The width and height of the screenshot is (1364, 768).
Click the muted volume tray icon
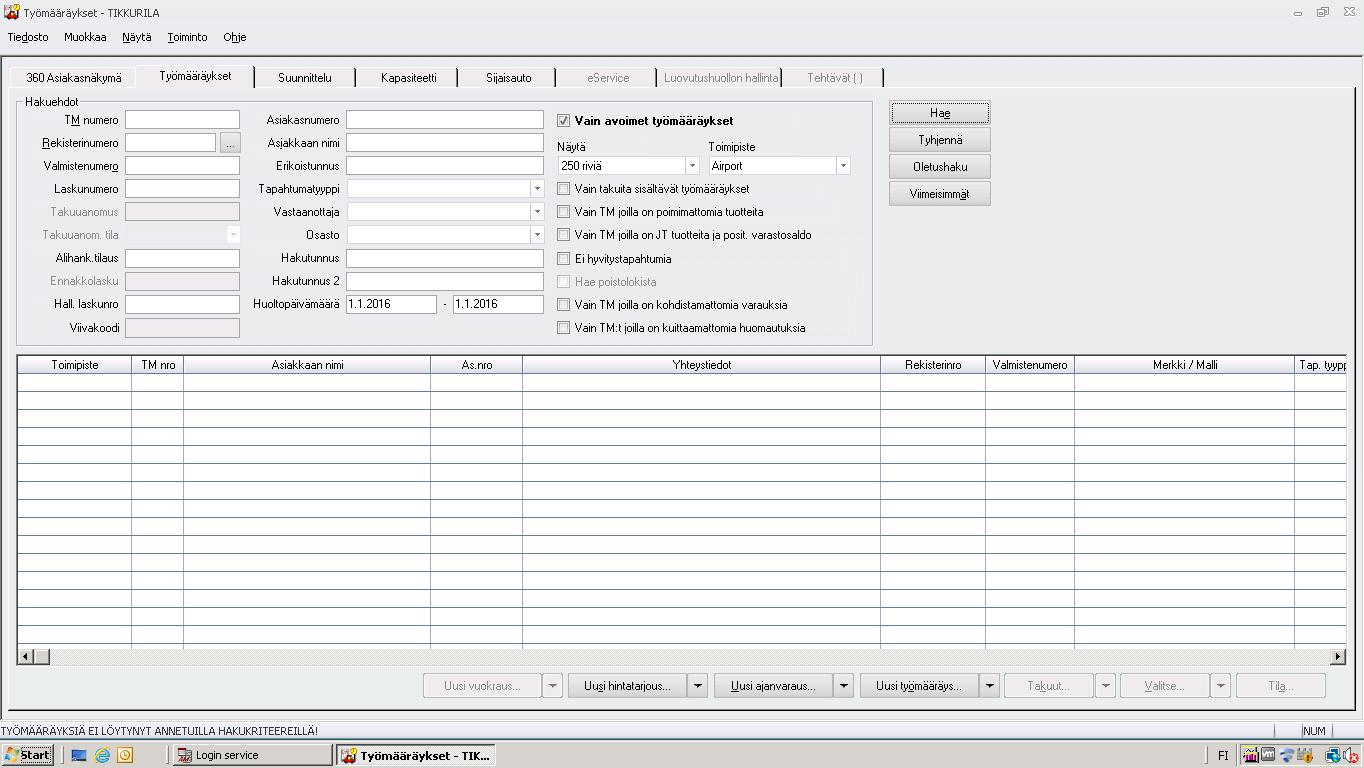click(x=1351, y=756)
